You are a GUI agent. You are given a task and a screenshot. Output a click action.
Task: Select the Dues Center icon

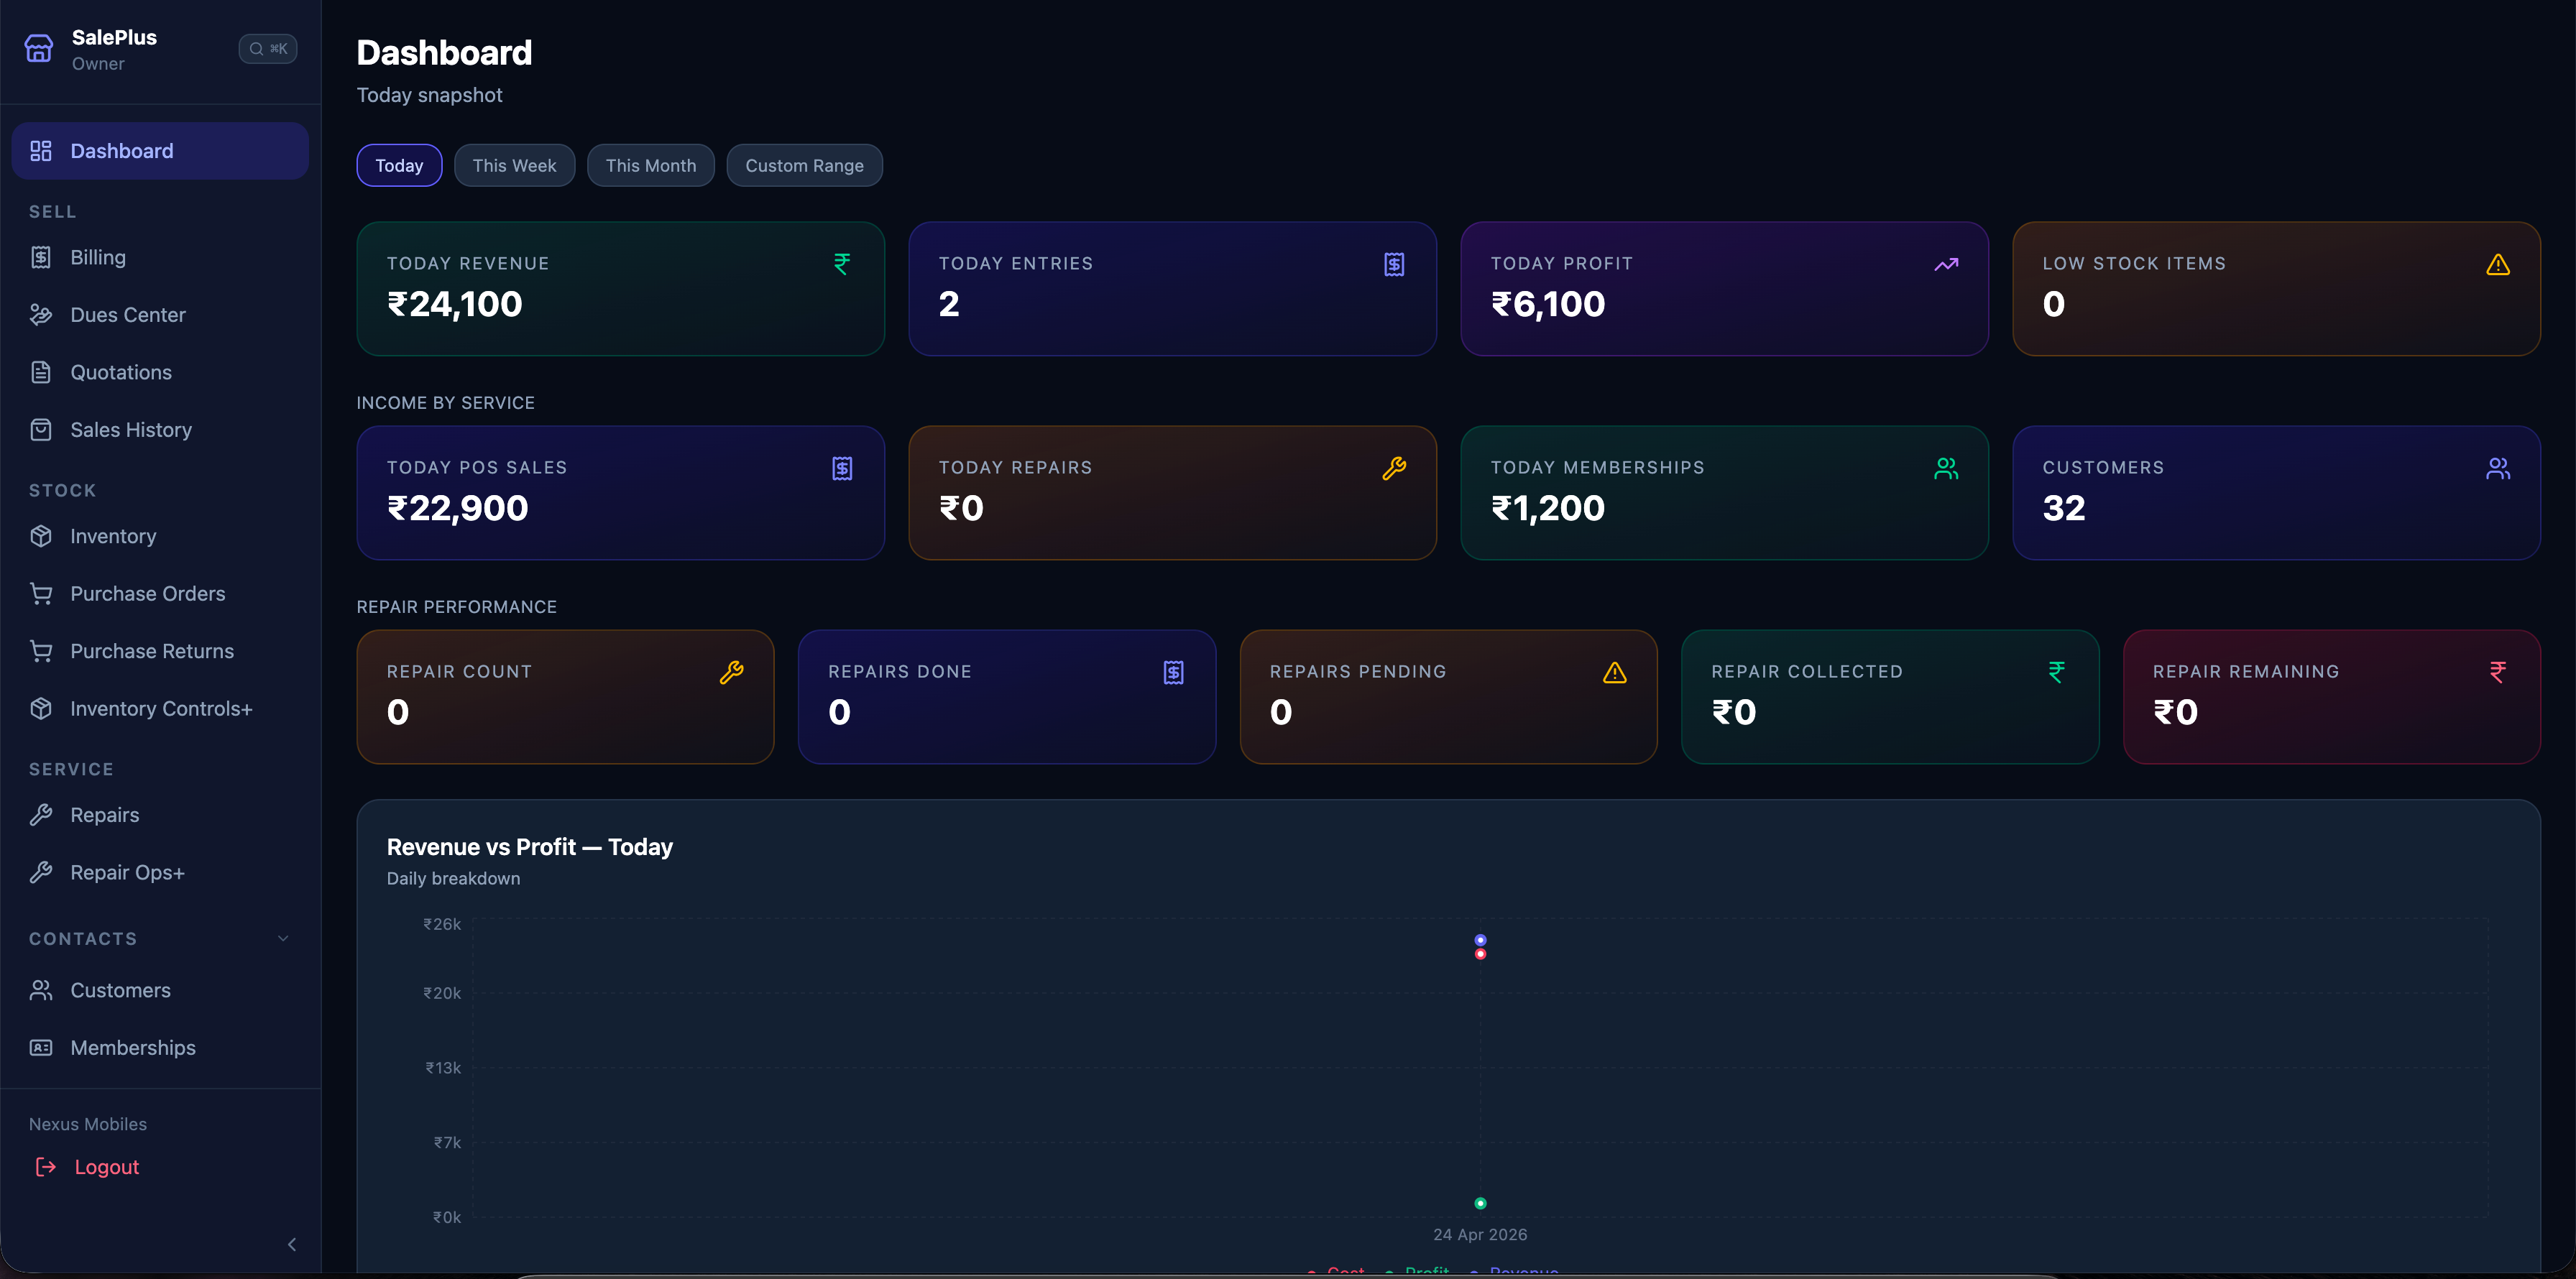pyautogui.click(x=41, y=314)
